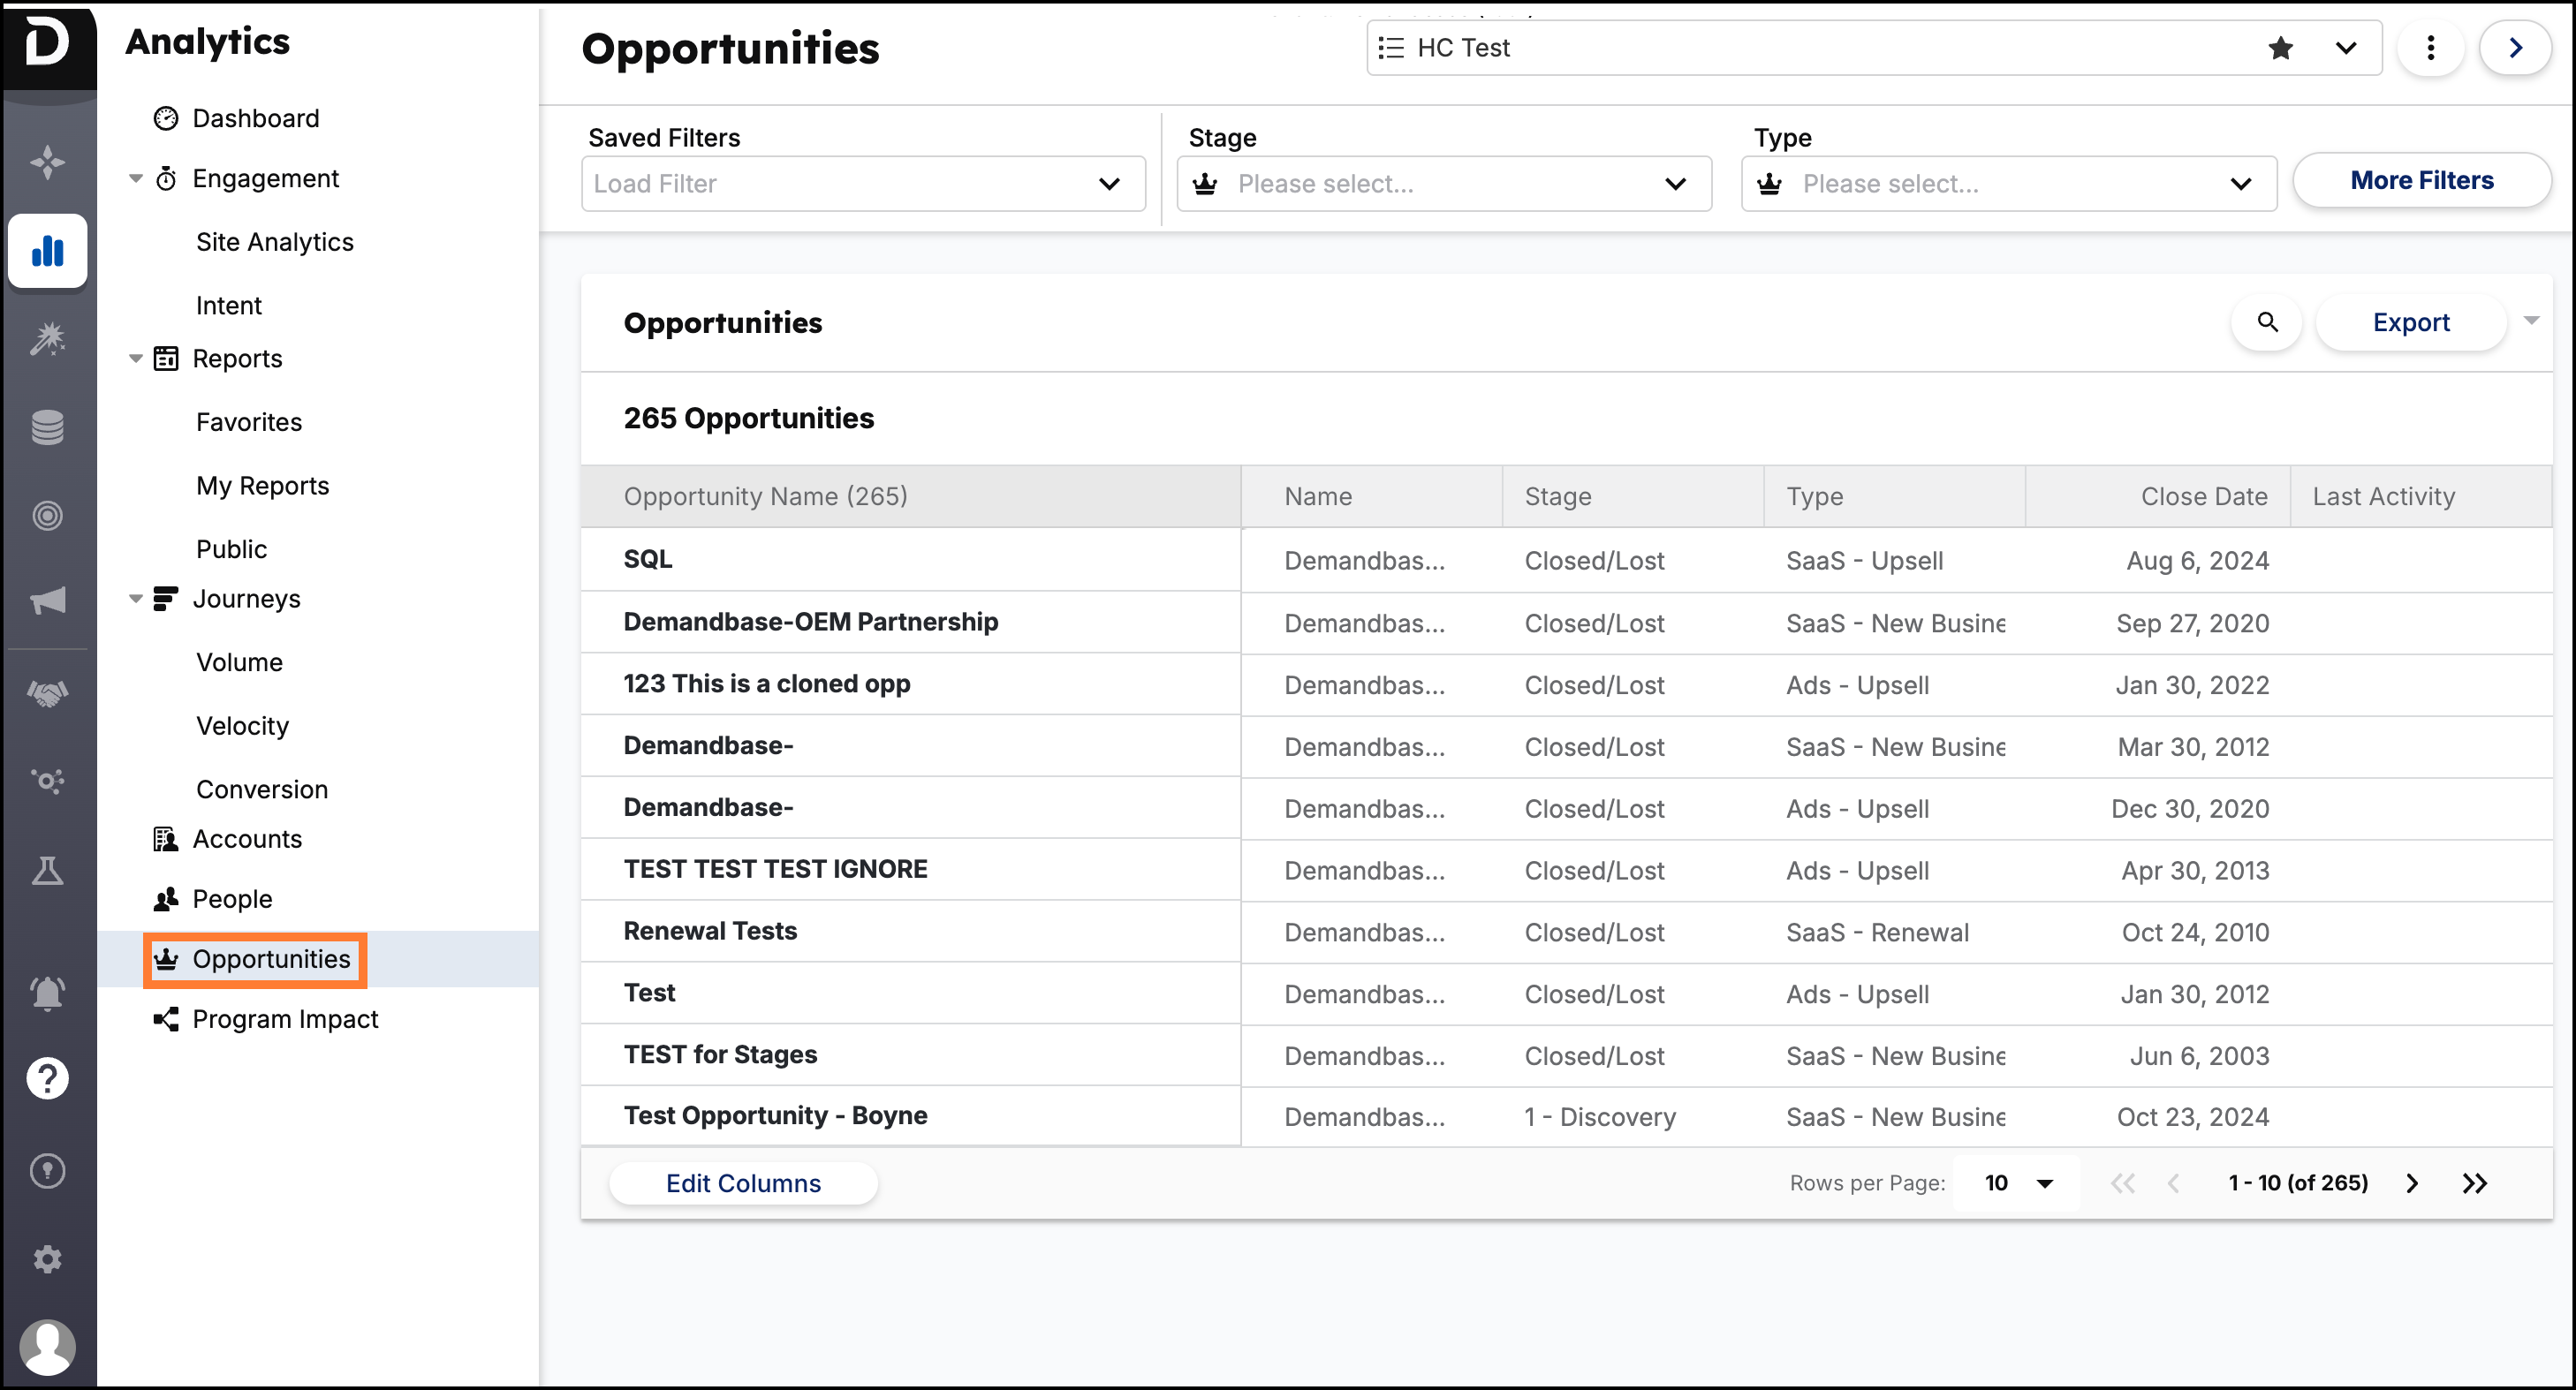Open the database stack rail icon

47,427
